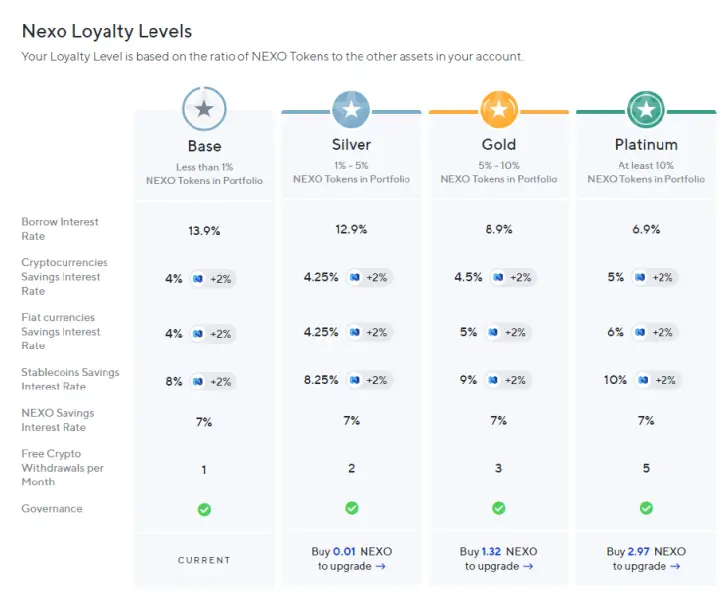Click Platinum NEXO savings rate 7%
This screenshot has width=726, height=596.
click(x=646, y=420)
